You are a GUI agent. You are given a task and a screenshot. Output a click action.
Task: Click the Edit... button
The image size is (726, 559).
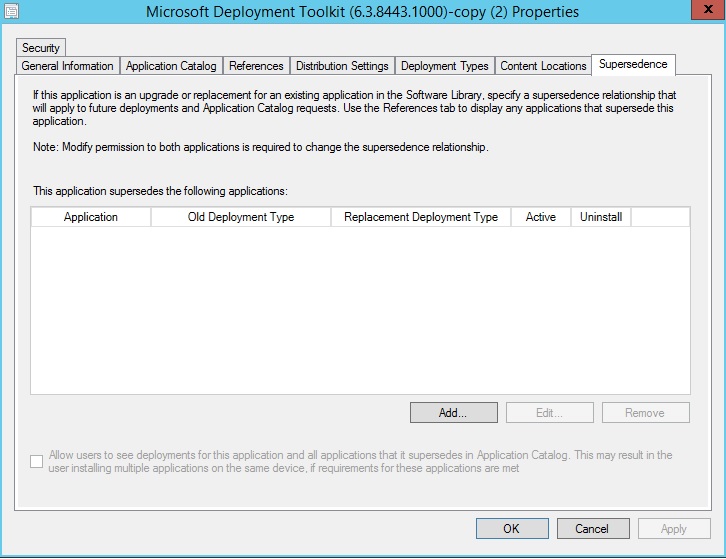(550, 413)
